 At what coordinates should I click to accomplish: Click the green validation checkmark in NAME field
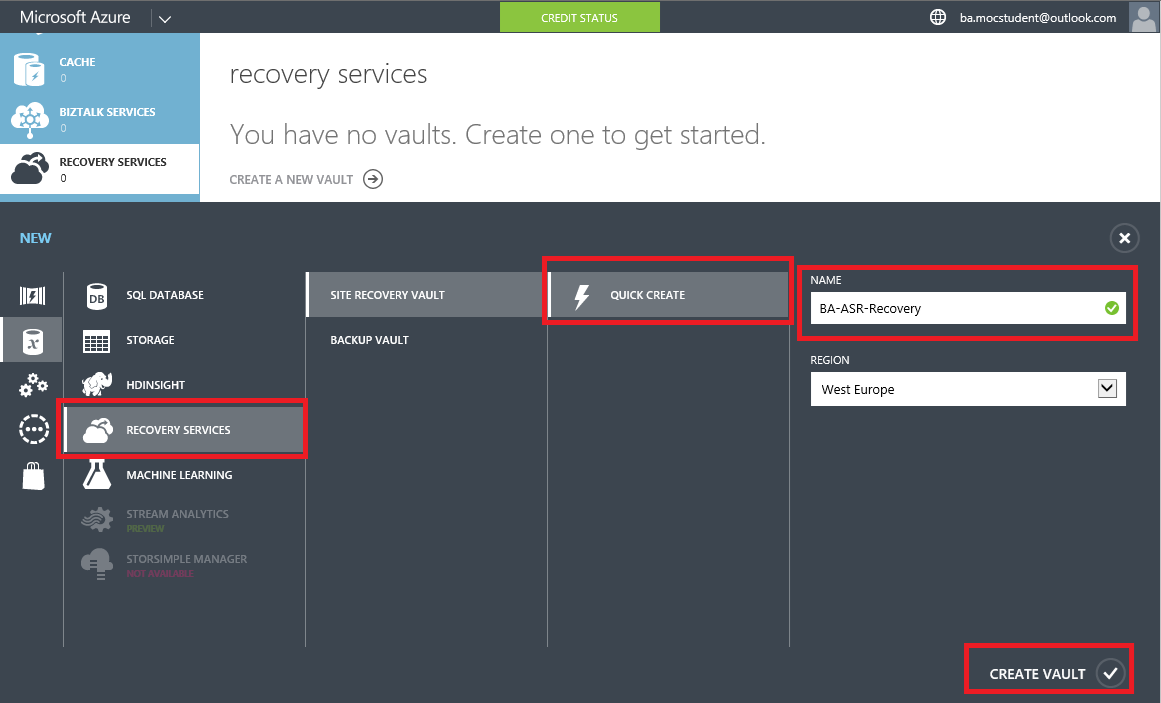coord(1111,308)
